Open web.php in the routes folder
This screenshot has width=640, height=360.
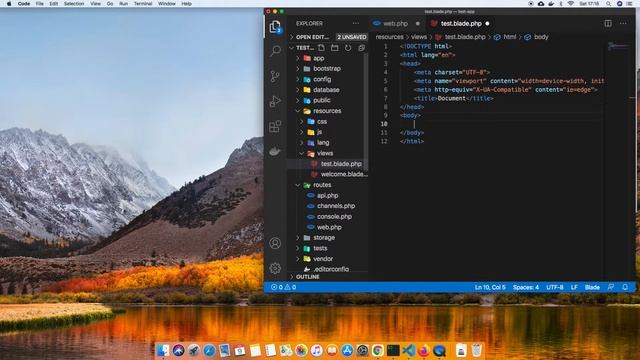pyautogui.click(x=328, y=227)
